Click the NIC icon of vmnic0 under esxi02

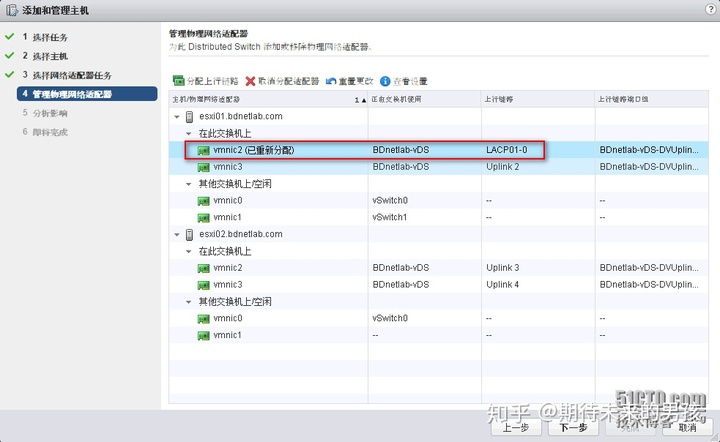[203, 319]
